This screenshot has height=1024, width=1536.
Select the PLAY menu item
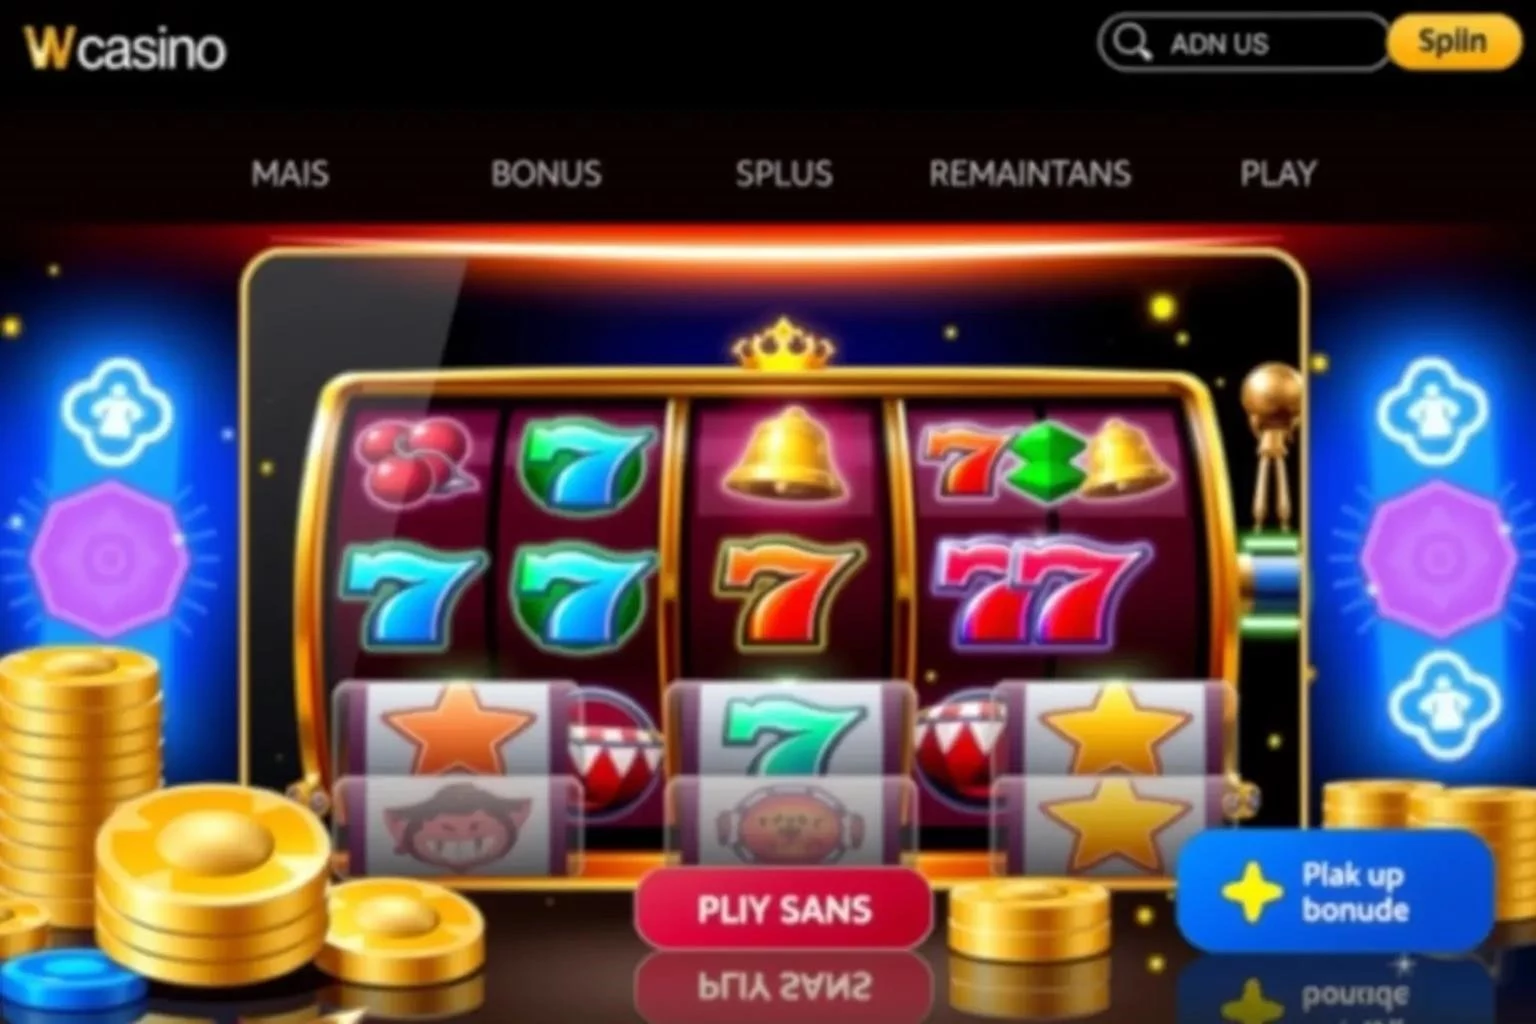[x=1278, y=174]
